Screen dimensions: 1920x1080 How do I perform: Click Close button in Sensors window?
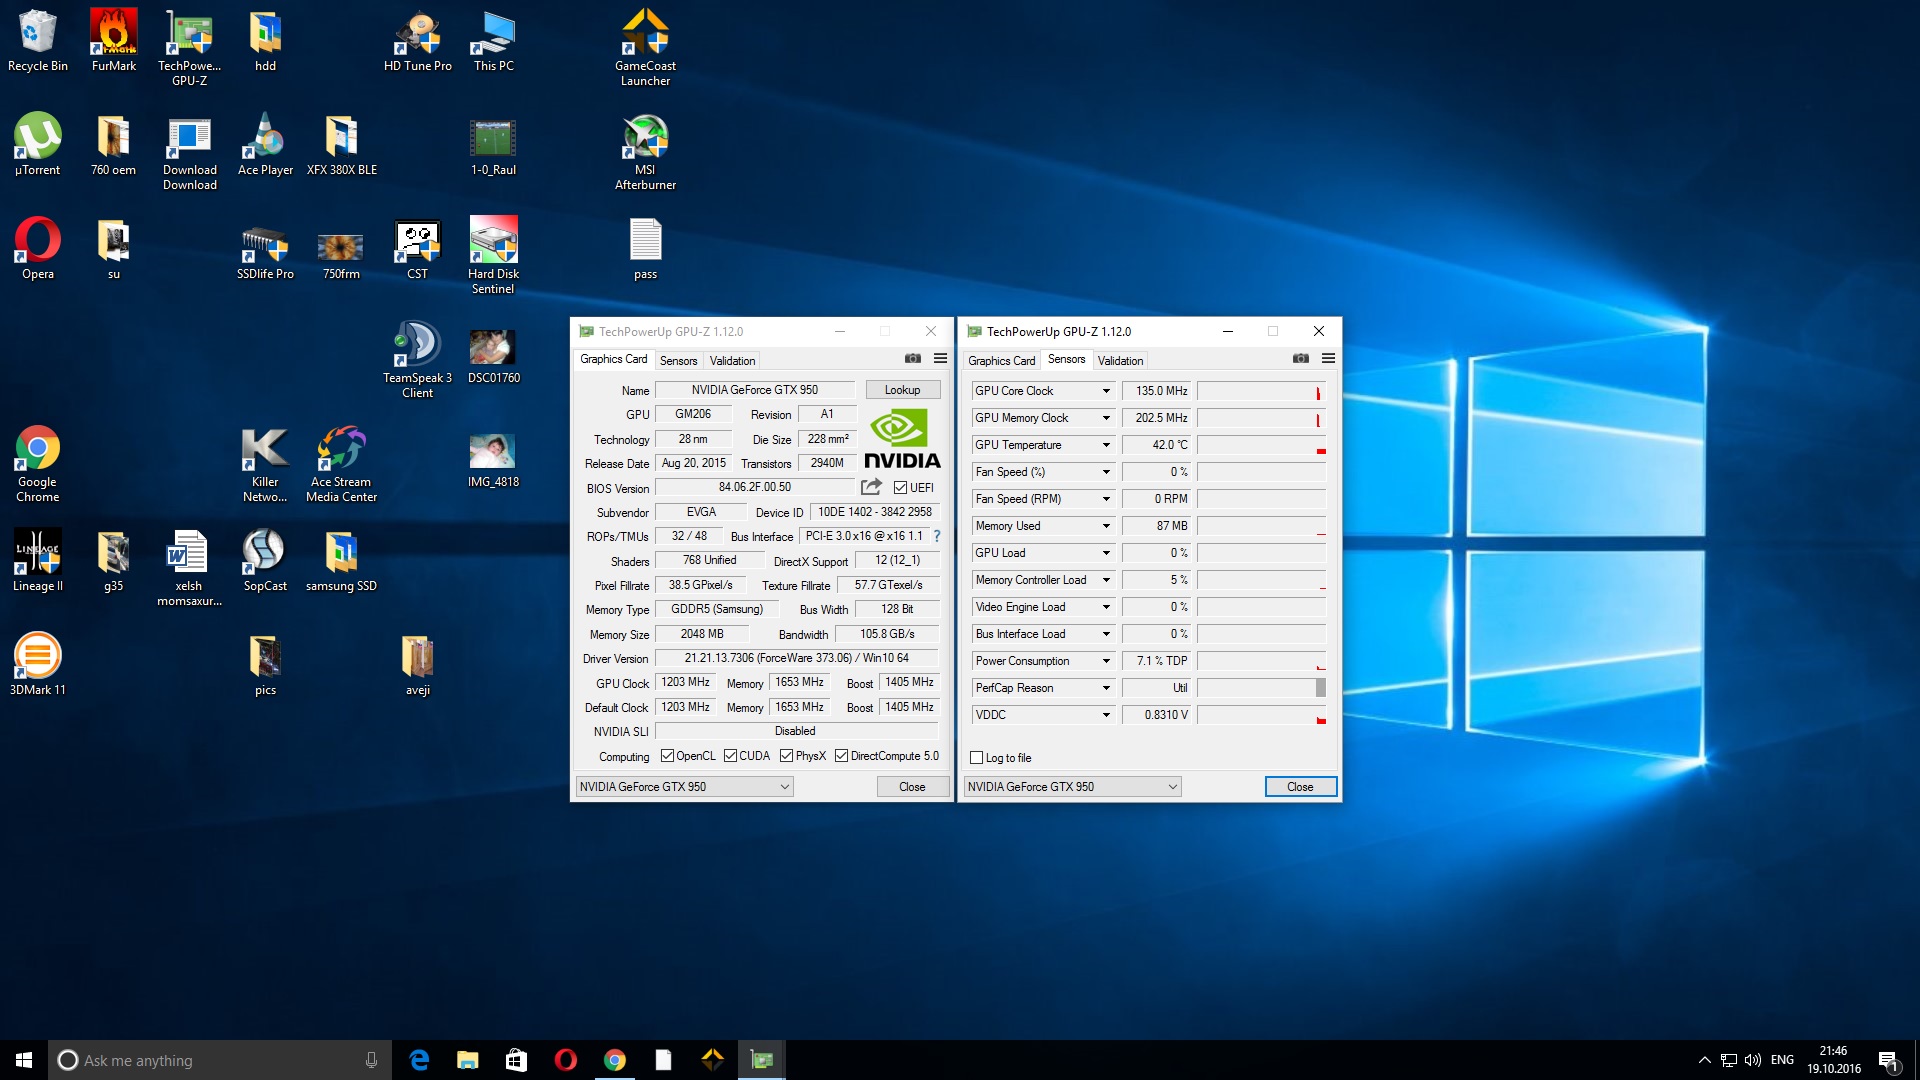[1300, 787]
